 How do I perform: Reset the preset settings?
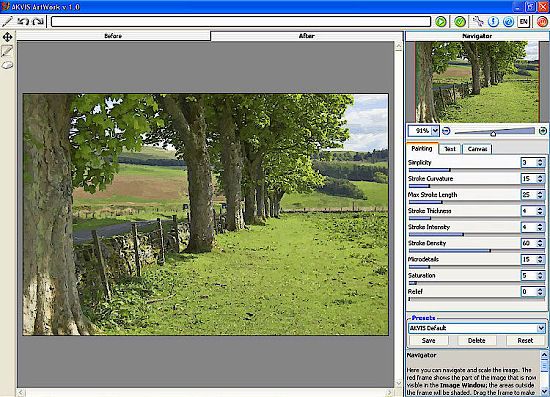tap(525, 341)
